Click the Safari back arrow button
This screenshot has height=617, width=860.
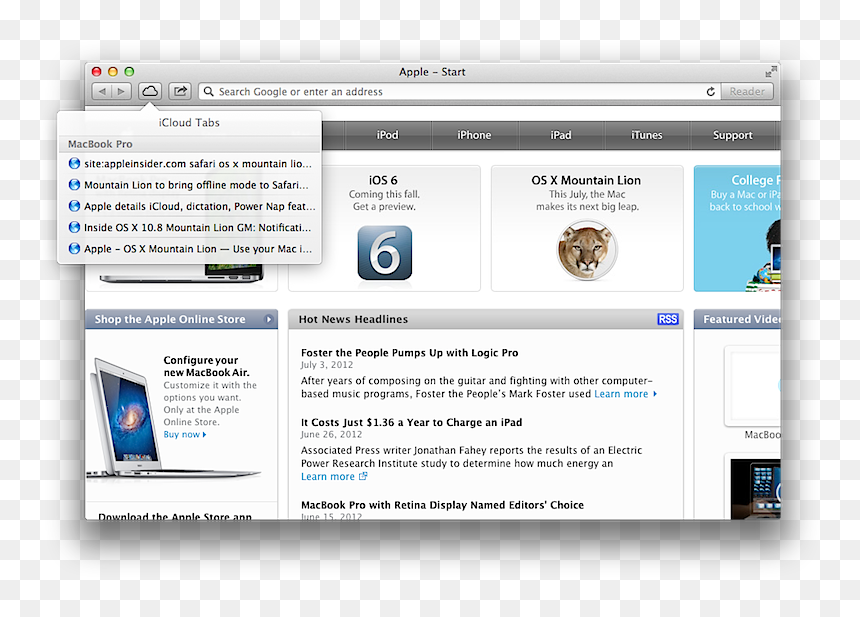(x=101, y=92)
